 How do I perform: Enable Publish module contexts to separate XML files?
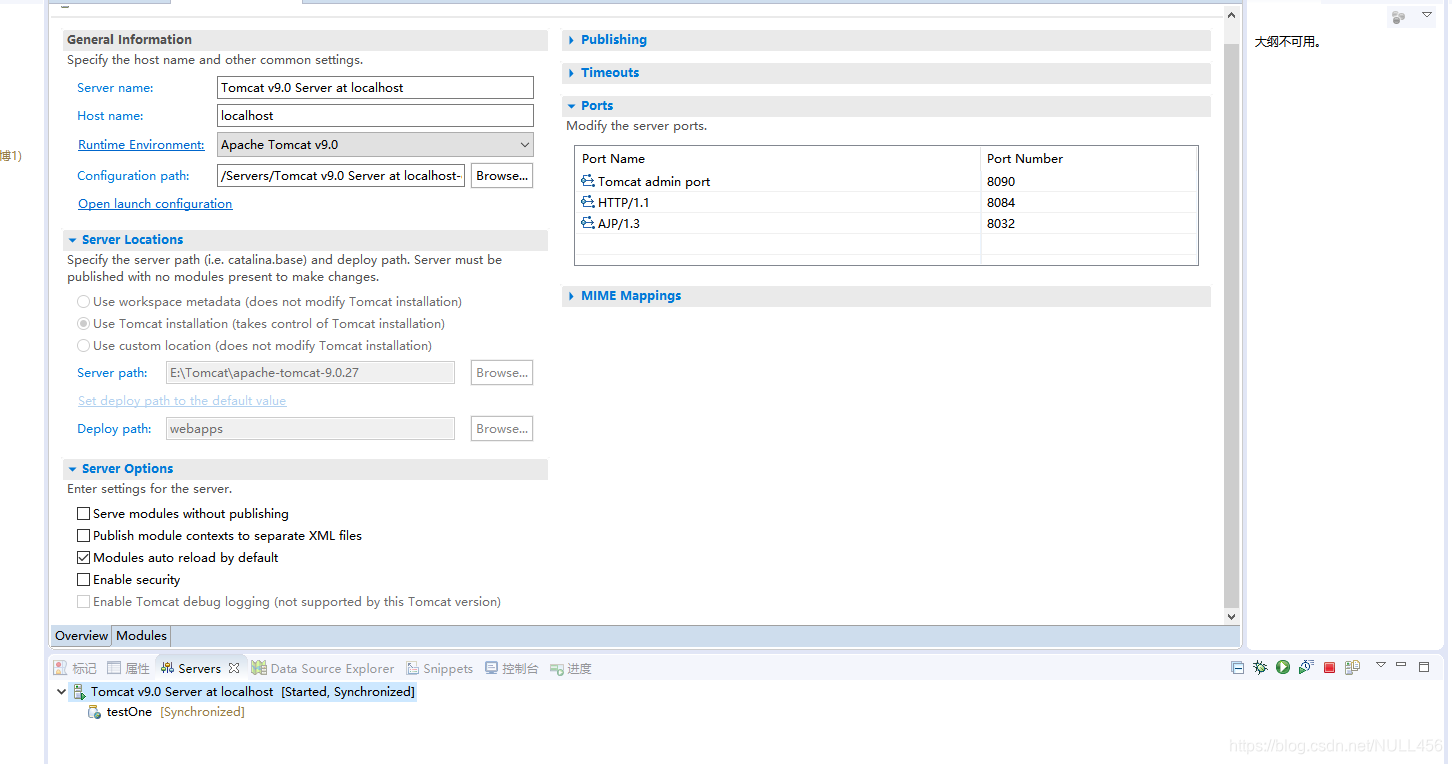pyautogui.click(x=84, y=535)
